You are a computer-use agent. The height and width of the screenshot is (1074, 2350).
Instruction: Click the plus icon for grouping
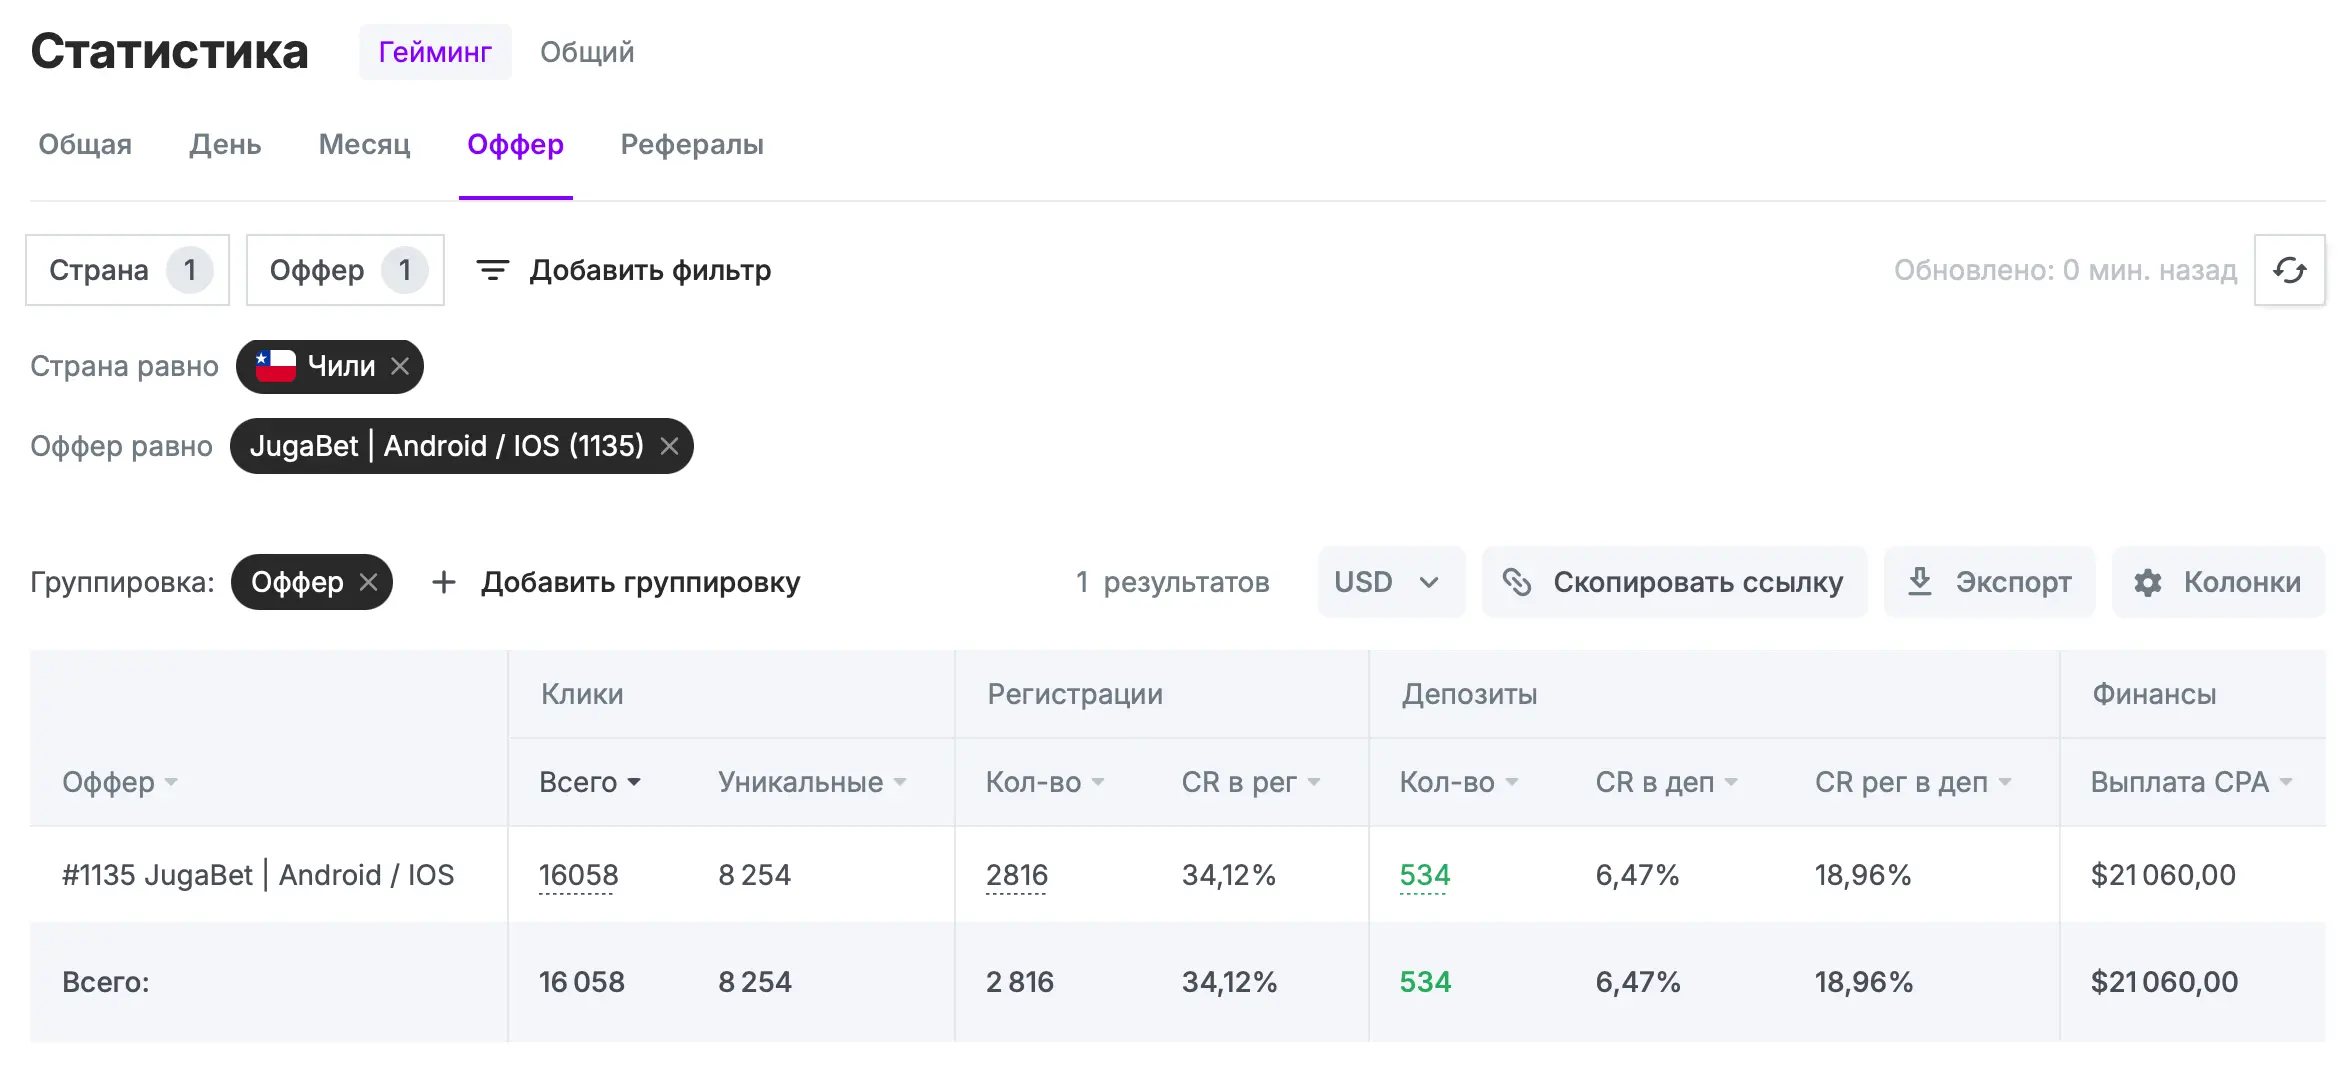click(x=443, y=582)
